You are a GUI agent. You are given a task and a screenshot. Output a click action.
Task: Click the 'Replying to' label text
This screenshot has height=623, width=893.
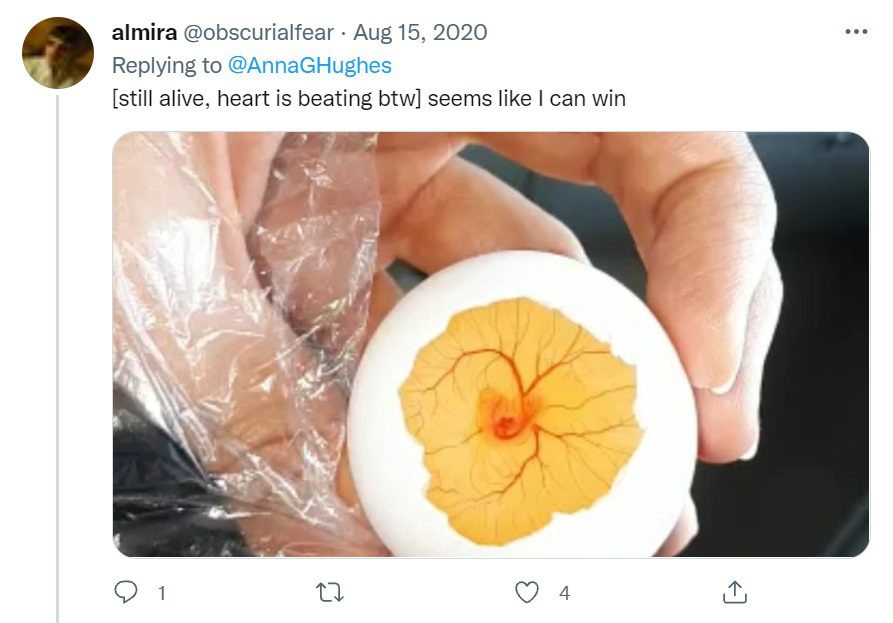coord(166,65)
